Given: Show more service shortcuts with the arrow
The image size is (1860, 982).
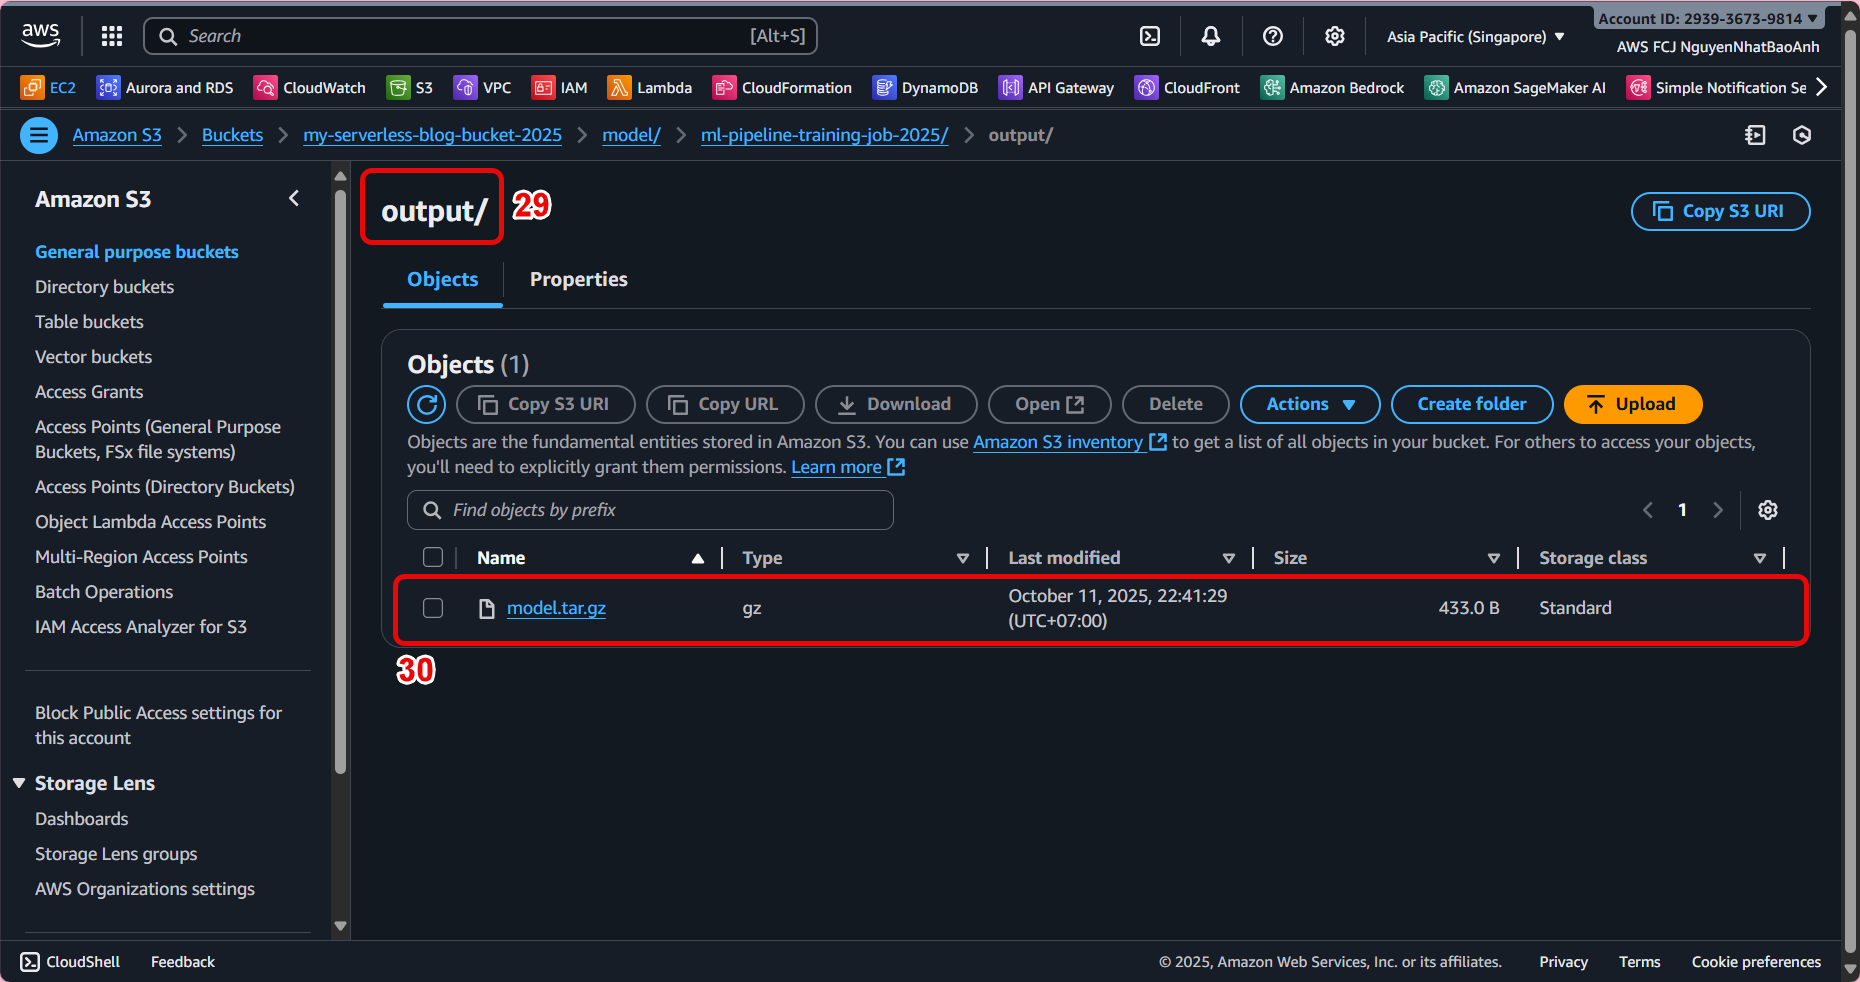Looking at the screenshot, I should [x=1822, y=88].
